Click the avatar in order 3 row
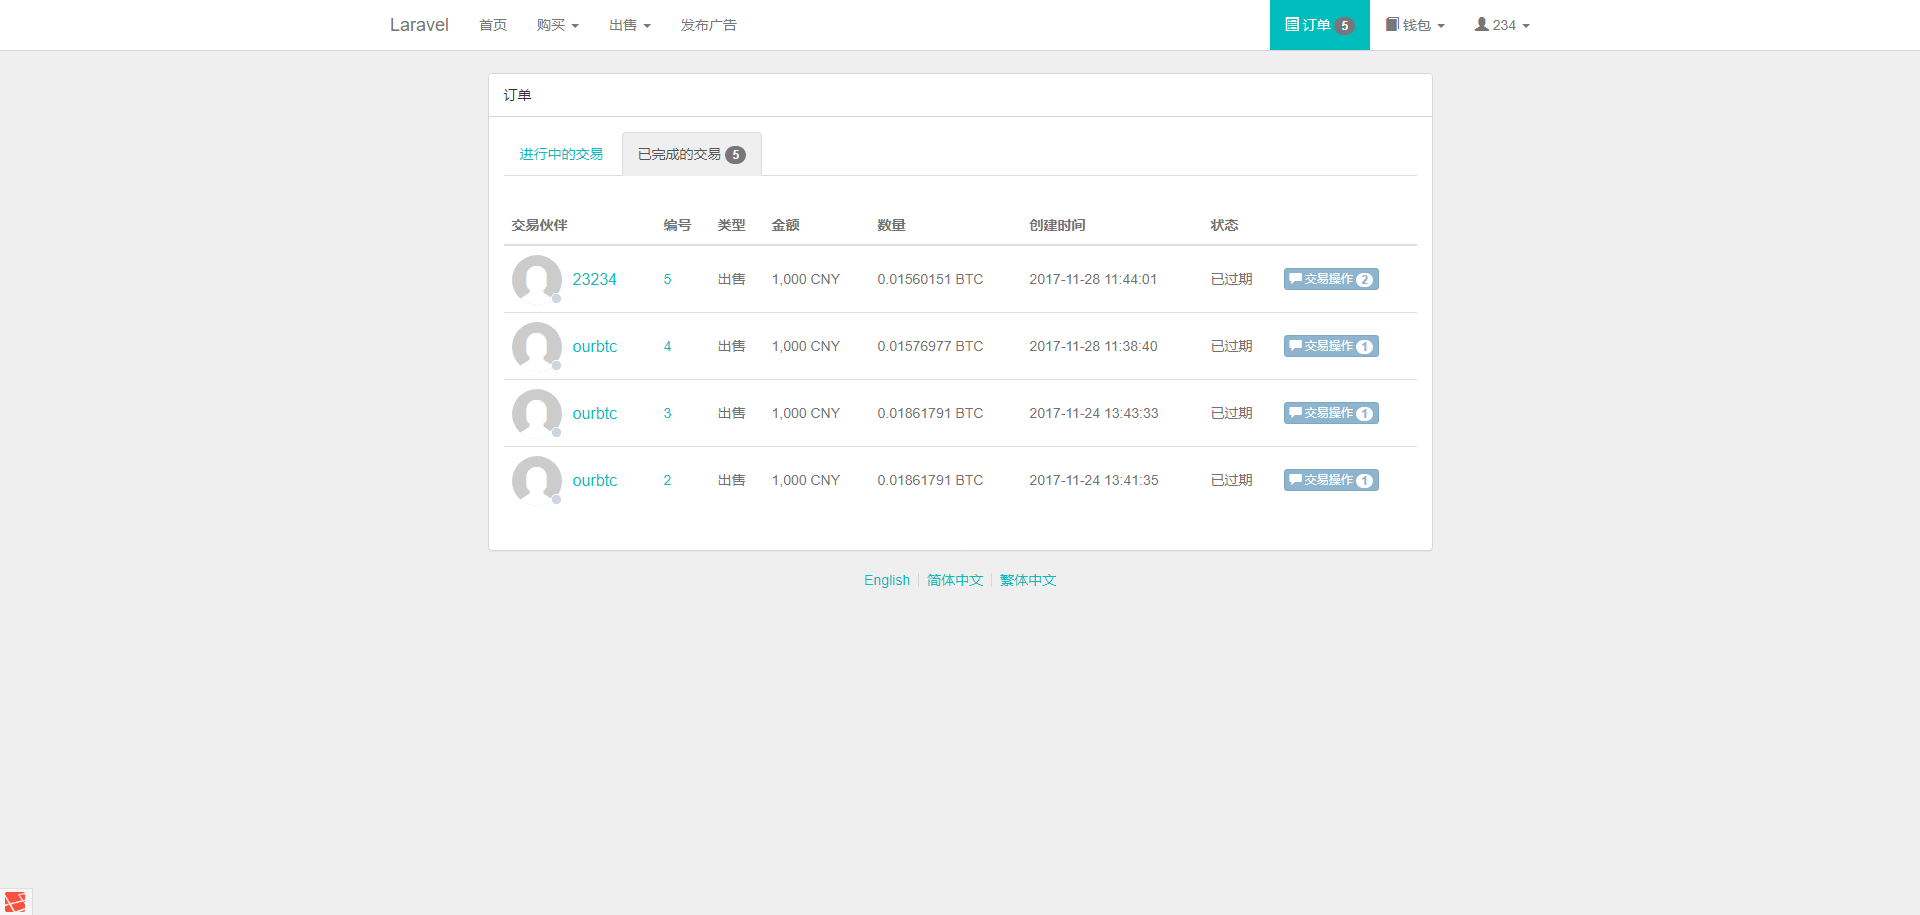This screenshot has height=915, width=1920. click(537, 413)
